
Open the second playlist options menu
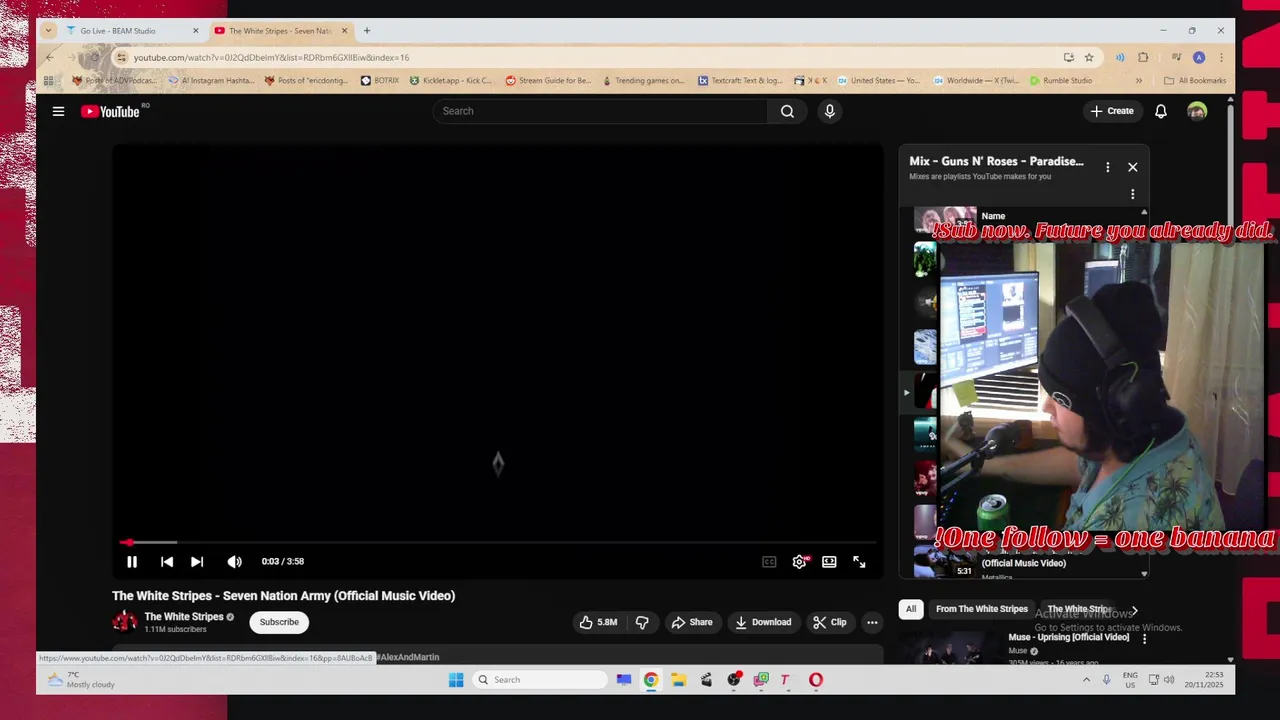tap(1132, 194)
